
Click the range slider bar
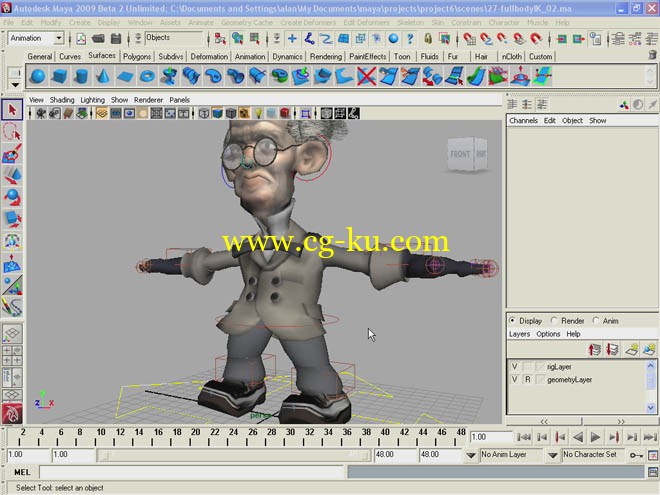click(x=234, y=455)
